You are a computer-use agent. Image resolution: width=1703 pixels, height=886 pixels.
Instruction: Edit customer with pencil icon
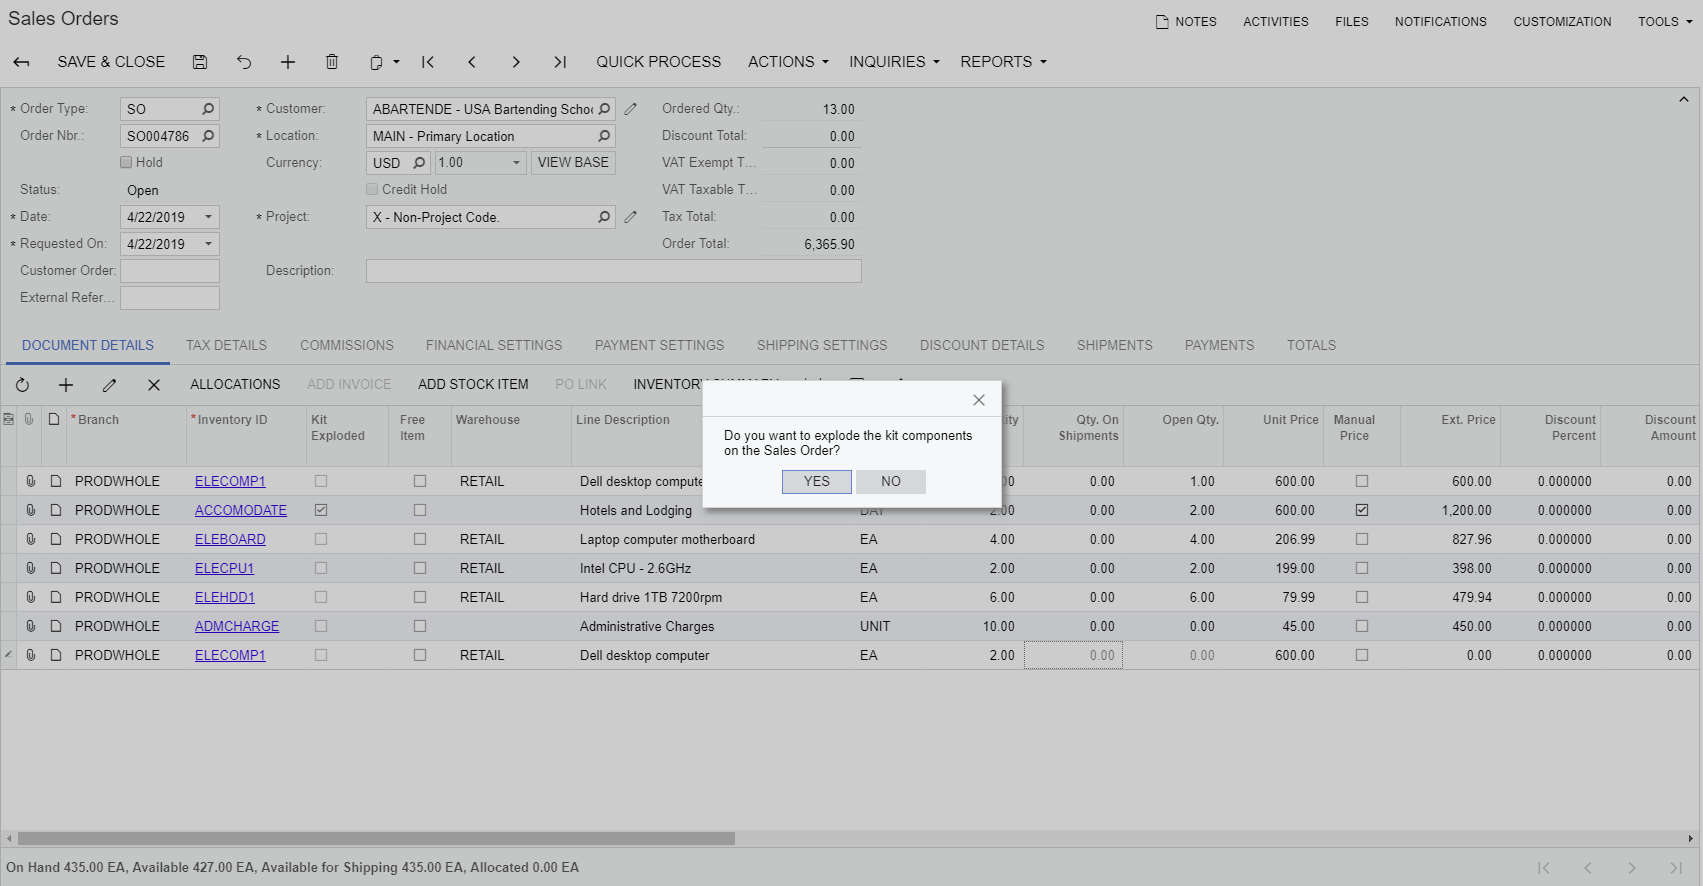click(x=631, y=109)
